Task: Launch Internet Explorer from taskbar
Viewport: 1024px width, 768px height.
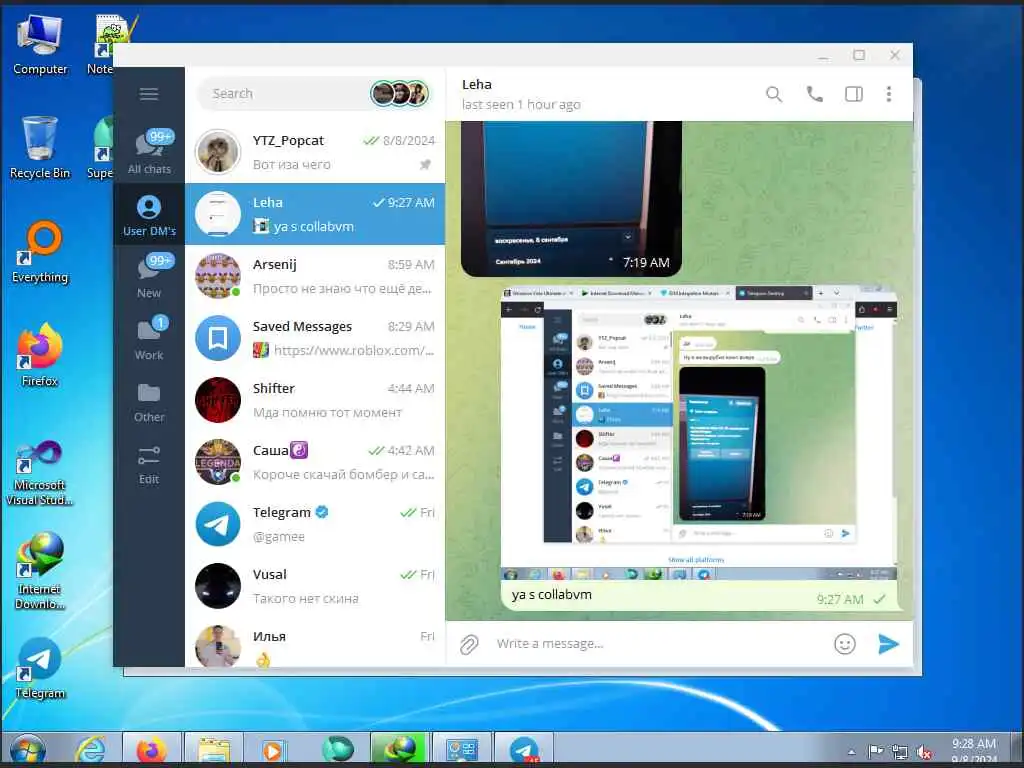Action: [91, 750]
